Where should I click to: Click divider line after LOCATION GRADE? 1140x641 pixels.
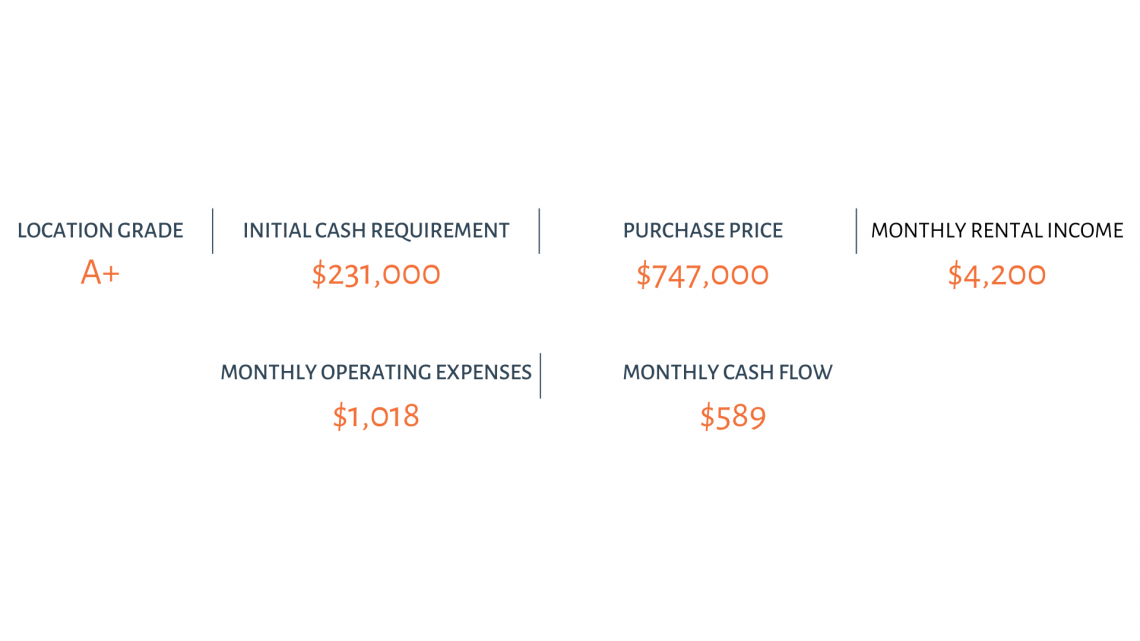click(212, 231)
